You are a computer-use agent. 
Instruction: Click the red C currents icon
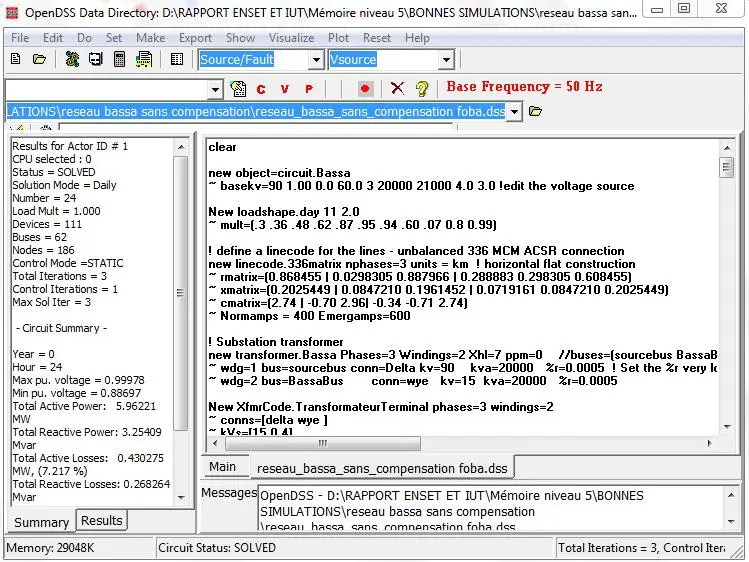point(261,89)
